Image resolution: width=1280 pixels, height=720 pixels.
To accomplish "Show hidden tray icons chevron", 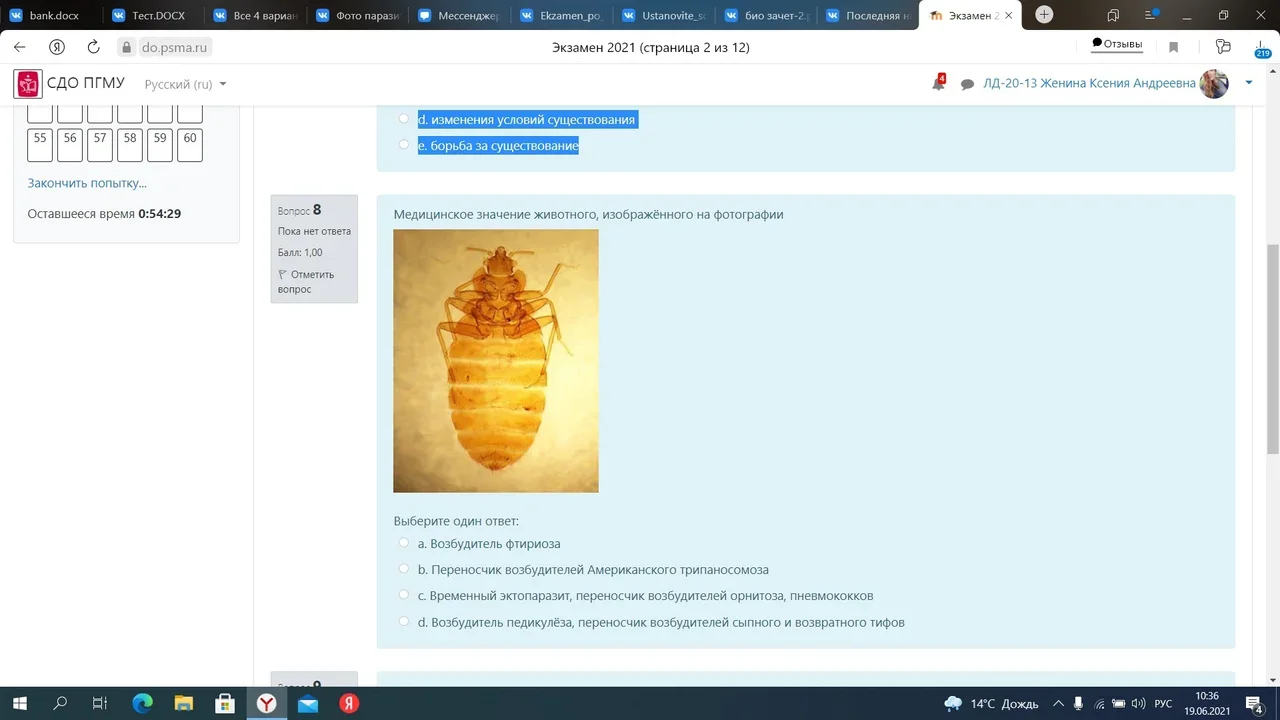I will tap(1058, 703).
